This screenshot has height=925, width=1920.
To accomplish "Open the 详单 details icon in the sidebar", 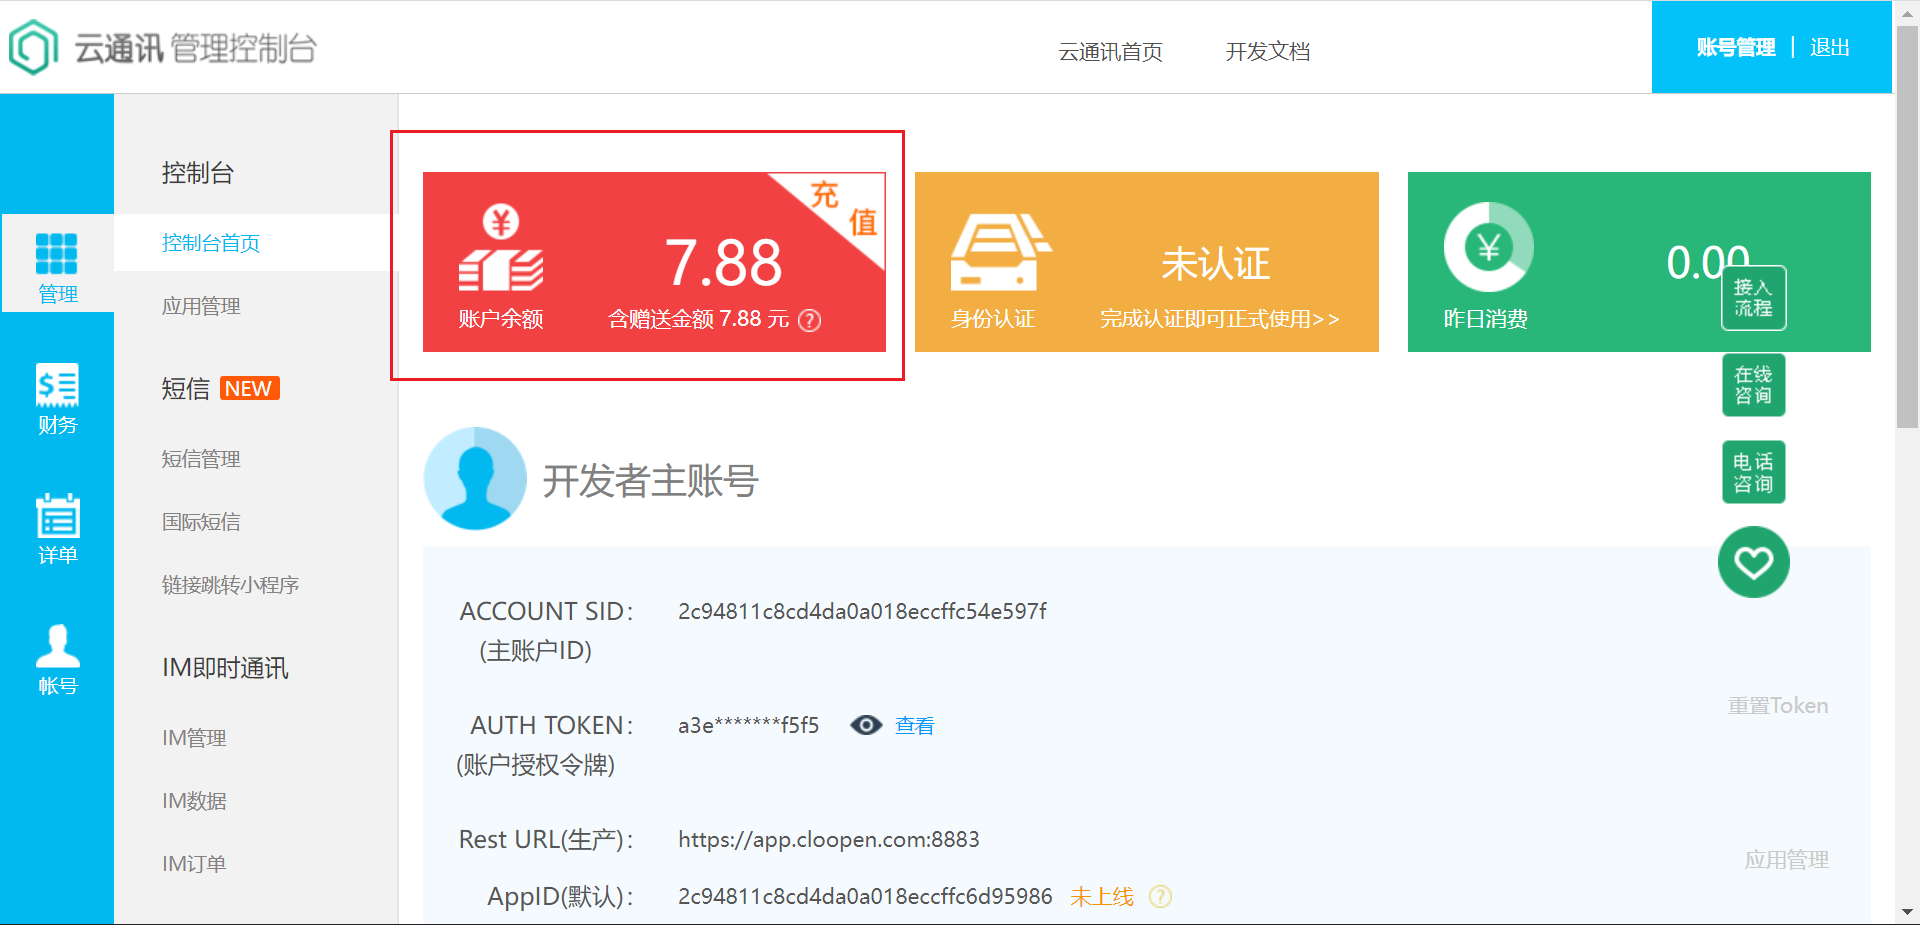I will click(x=58, y=516).
